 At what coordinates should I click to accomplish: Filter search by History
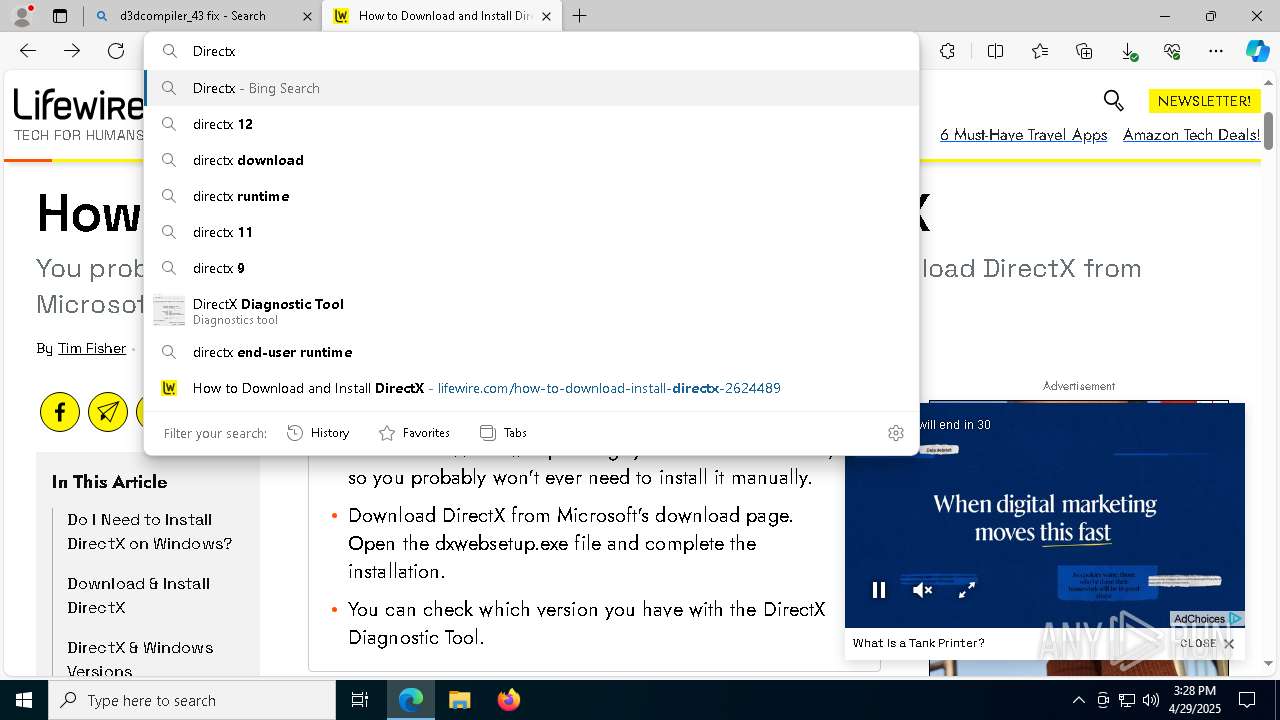point(318,433)
